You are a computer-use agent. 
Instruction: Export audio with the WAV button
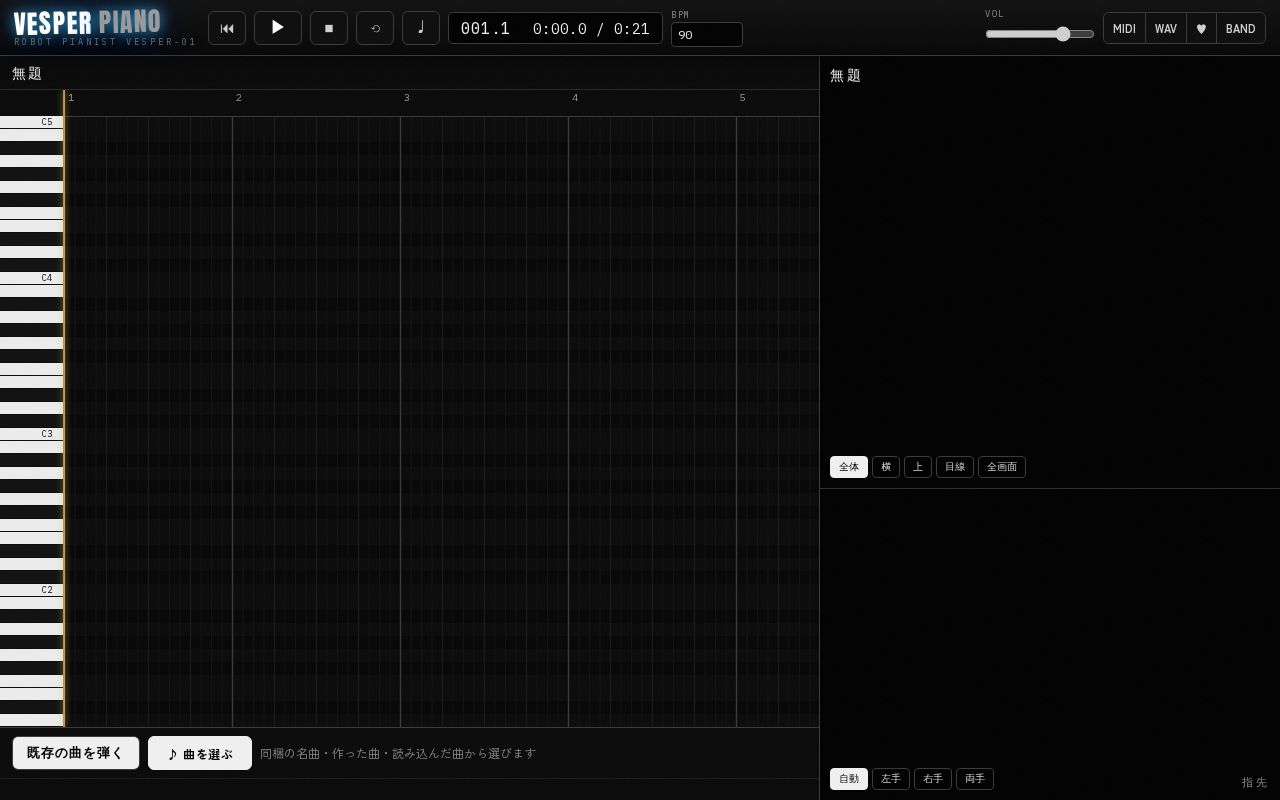click(x=1166, y=28)
